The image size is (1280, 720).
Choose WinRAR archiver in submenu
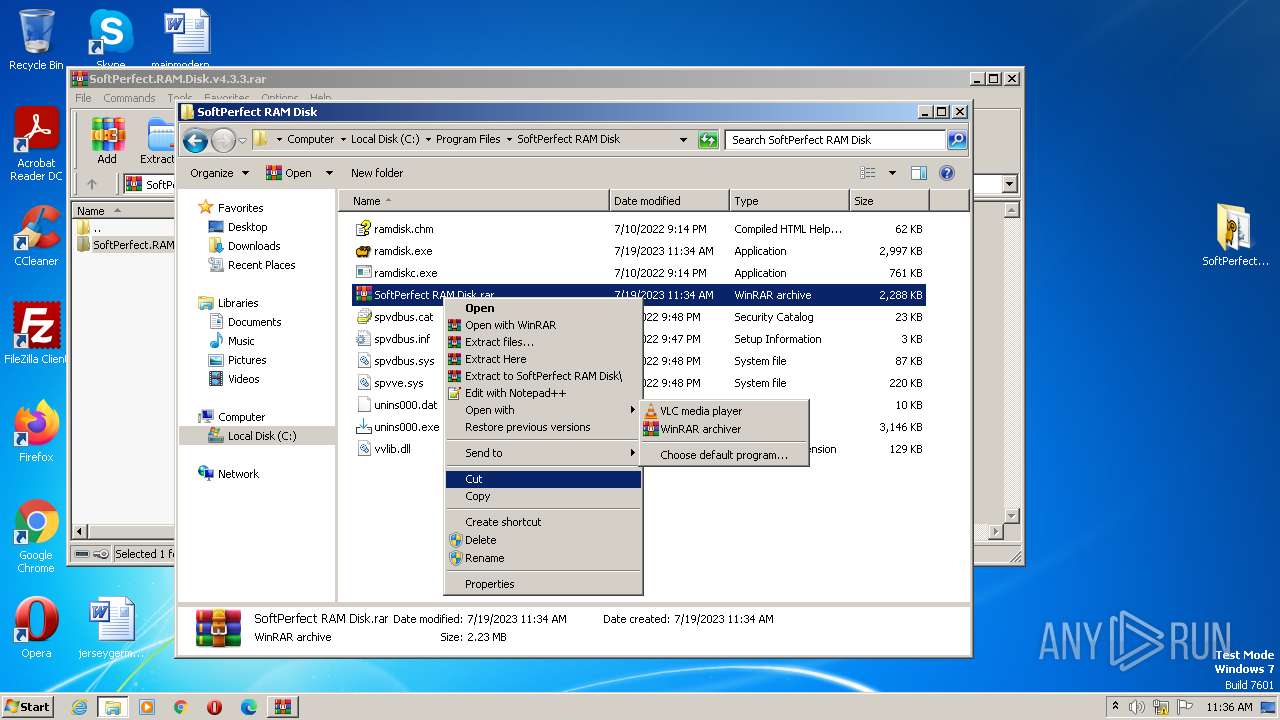(724, 429)
